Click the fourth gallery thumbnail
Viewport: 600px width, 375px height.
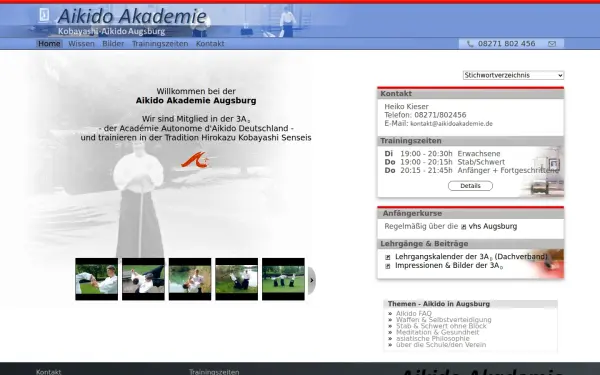click(236, 279)
